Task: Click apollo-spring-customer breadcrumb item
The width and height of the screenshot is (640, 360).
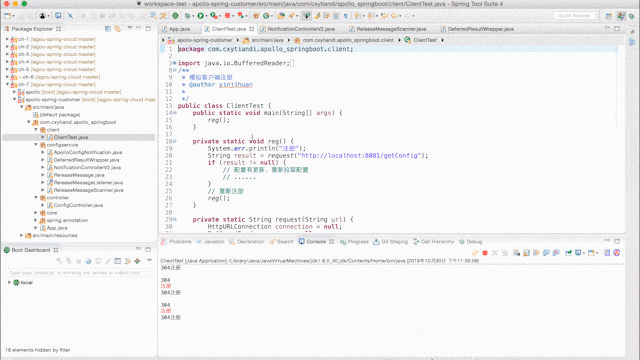Action: click(x=204, y=40)
